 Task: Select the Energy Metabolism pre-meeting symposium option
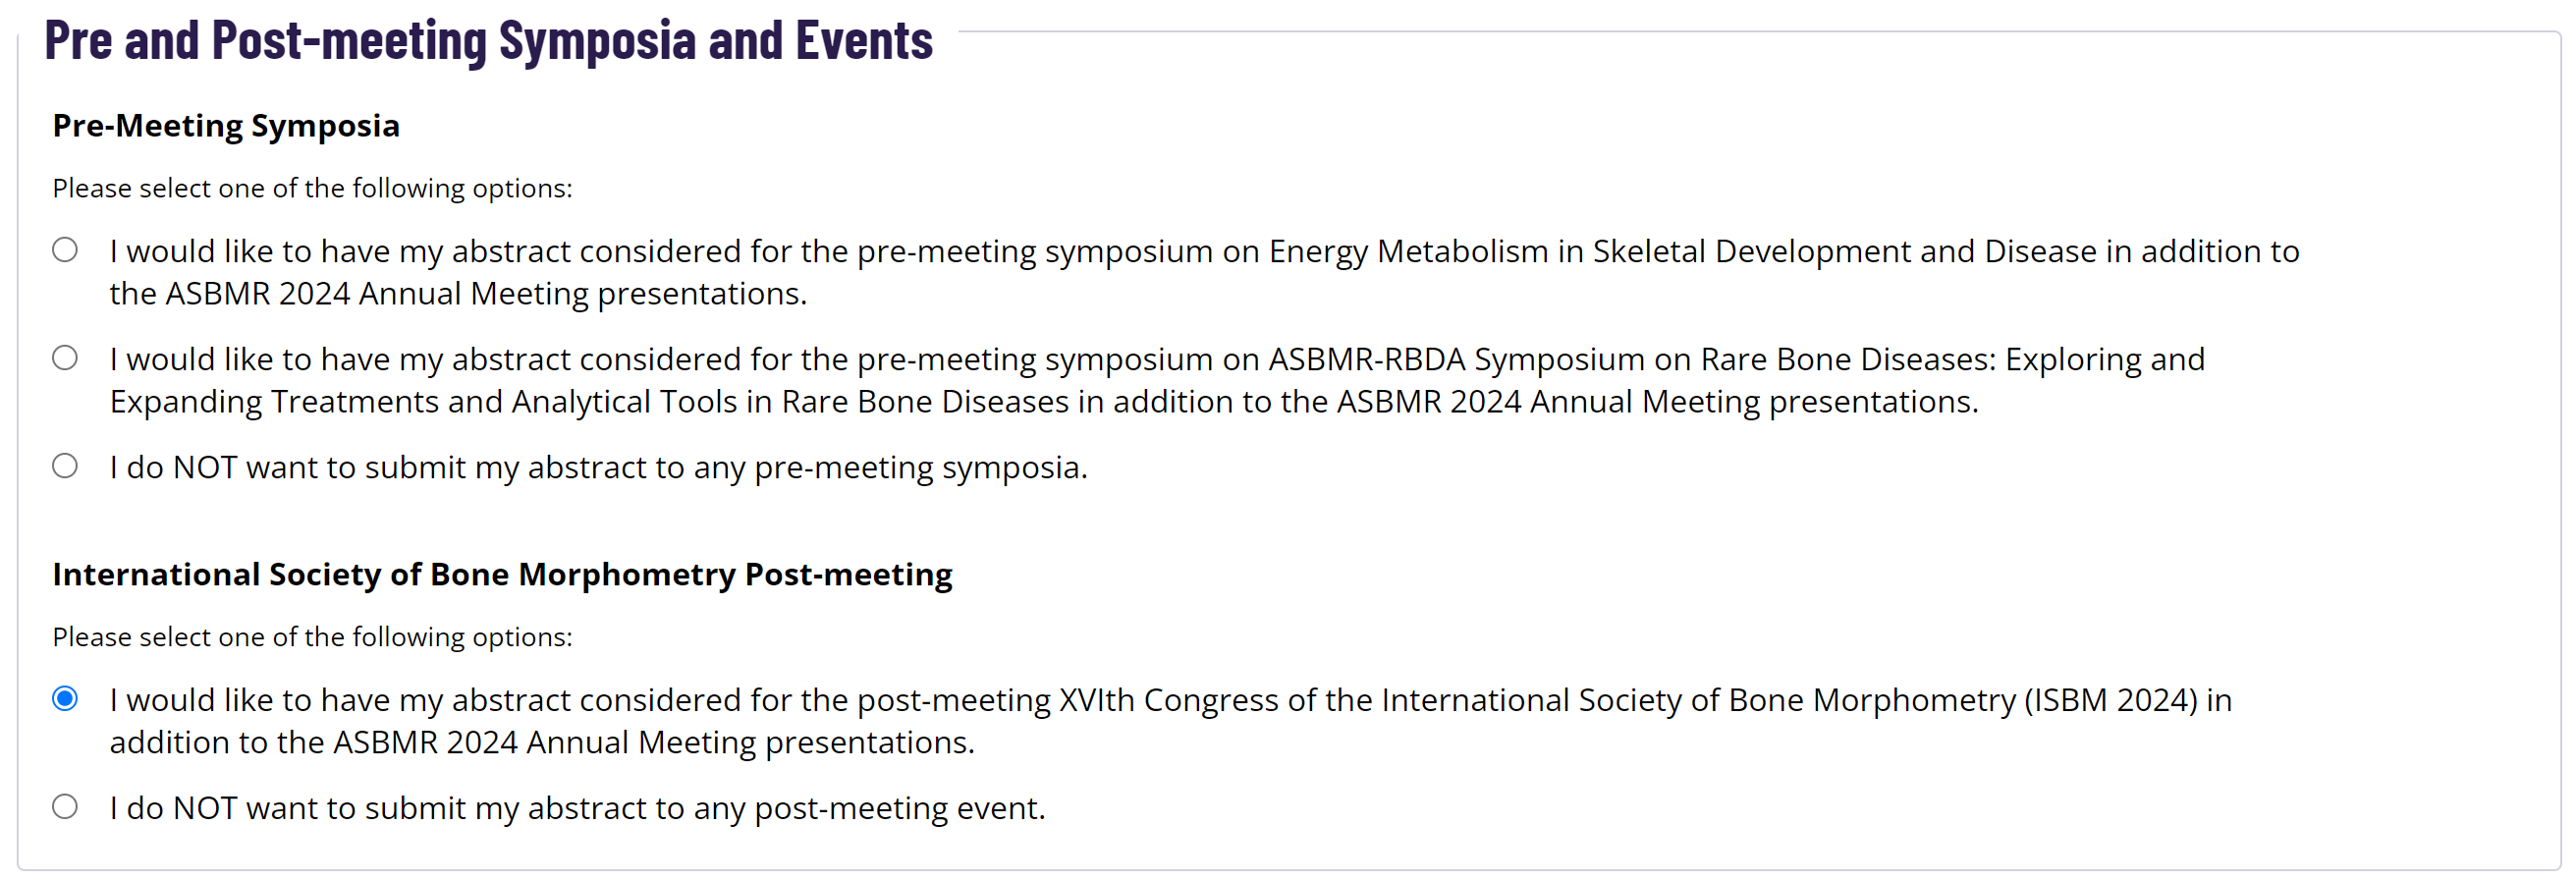point(64,252)
